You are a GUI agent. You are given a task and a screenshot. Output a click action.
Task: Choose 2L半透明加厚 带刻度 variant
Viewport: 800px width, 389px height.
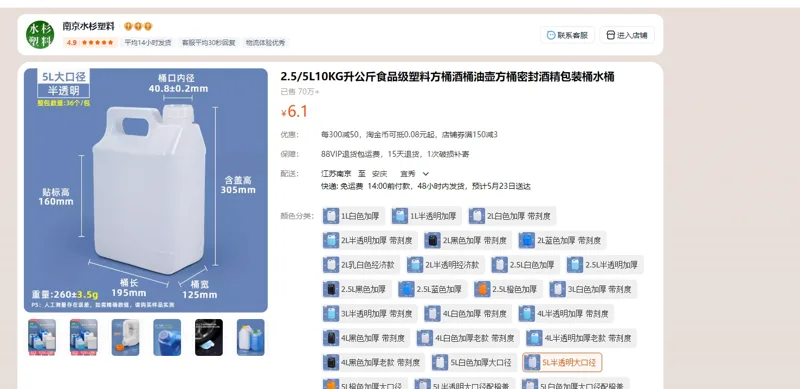pyautogui.click(x=370, y=240)
